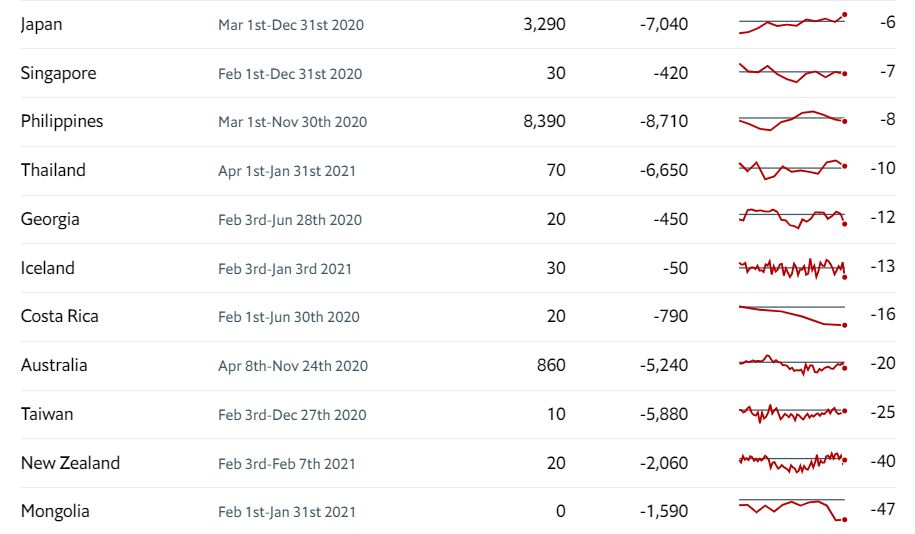Select the Japan country name

[40, 23]
